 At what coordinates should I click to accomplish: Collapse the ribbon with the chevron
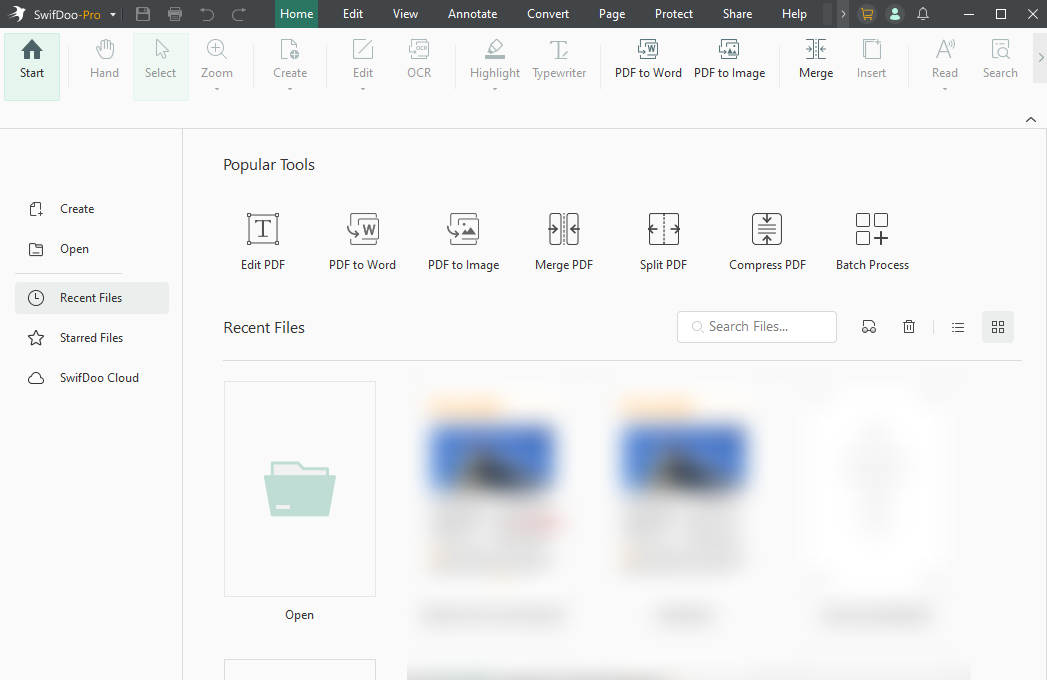[1030, 119]
